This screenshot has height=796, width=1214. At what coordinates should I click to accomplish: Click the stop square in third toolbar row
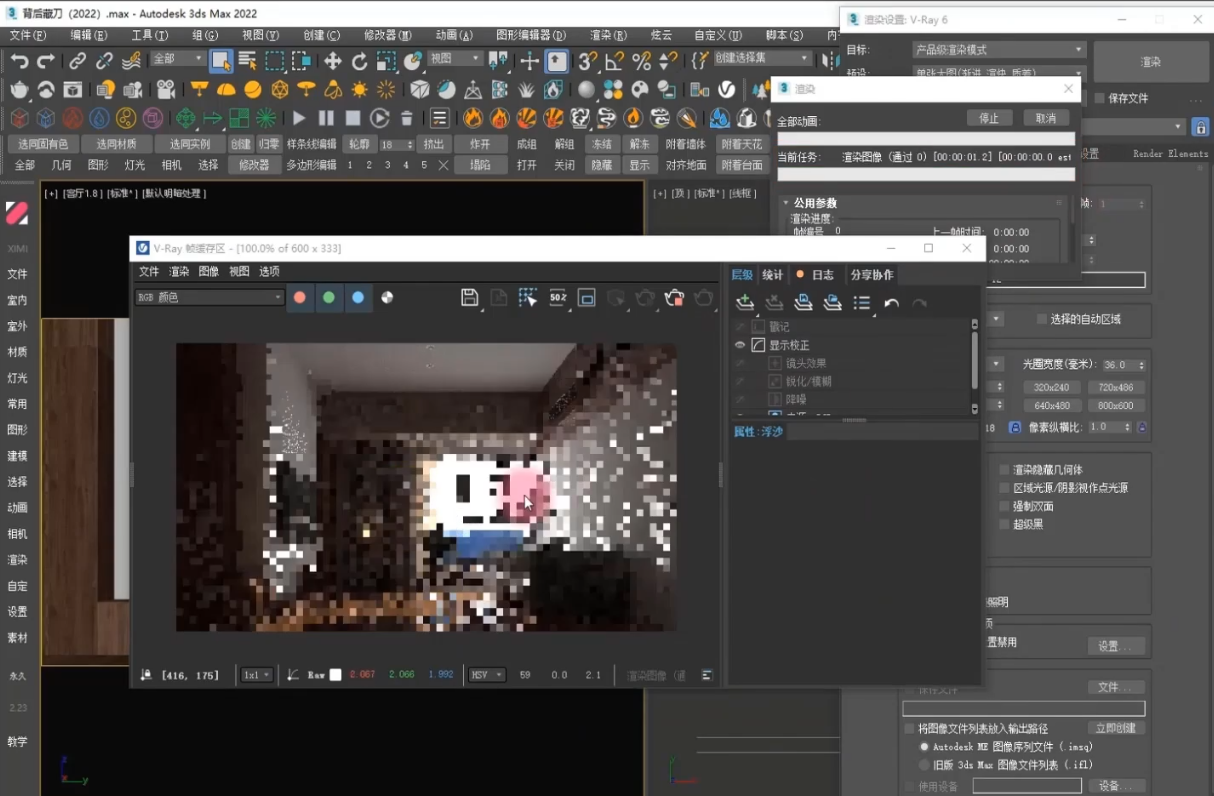click(353, 118)
